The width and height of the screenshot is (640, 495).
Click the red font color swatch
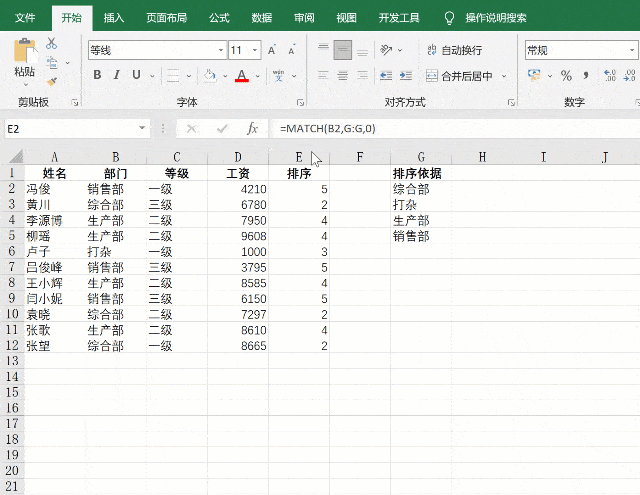click(x=241, y=76)
